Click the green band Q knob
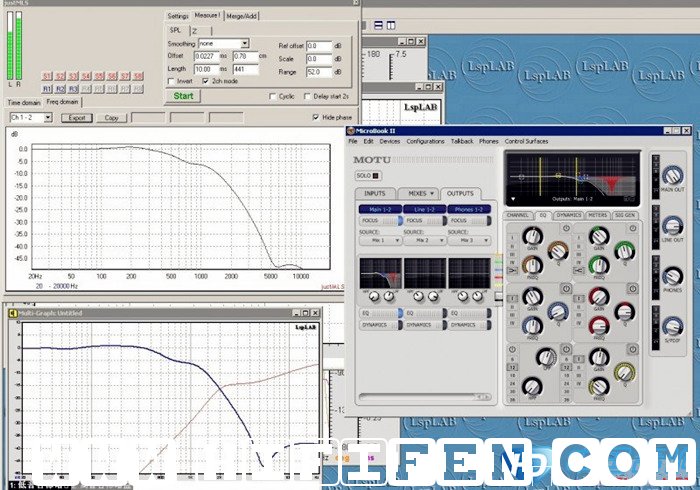This screenshot has height=490, width=700. click(625, 251)
